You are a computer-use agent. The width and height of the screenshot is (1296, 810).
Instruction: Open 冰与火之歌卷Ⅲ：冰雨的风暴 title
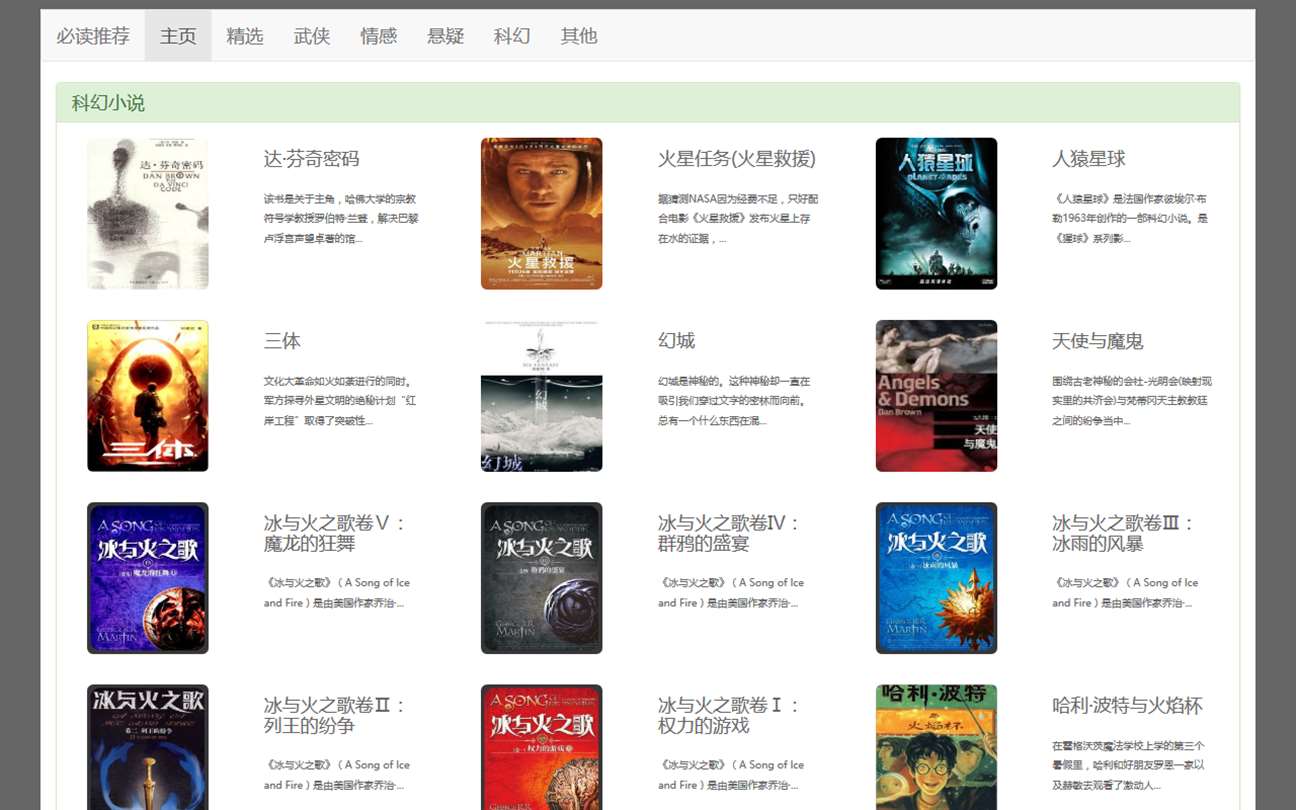[x=1124, y=533]
